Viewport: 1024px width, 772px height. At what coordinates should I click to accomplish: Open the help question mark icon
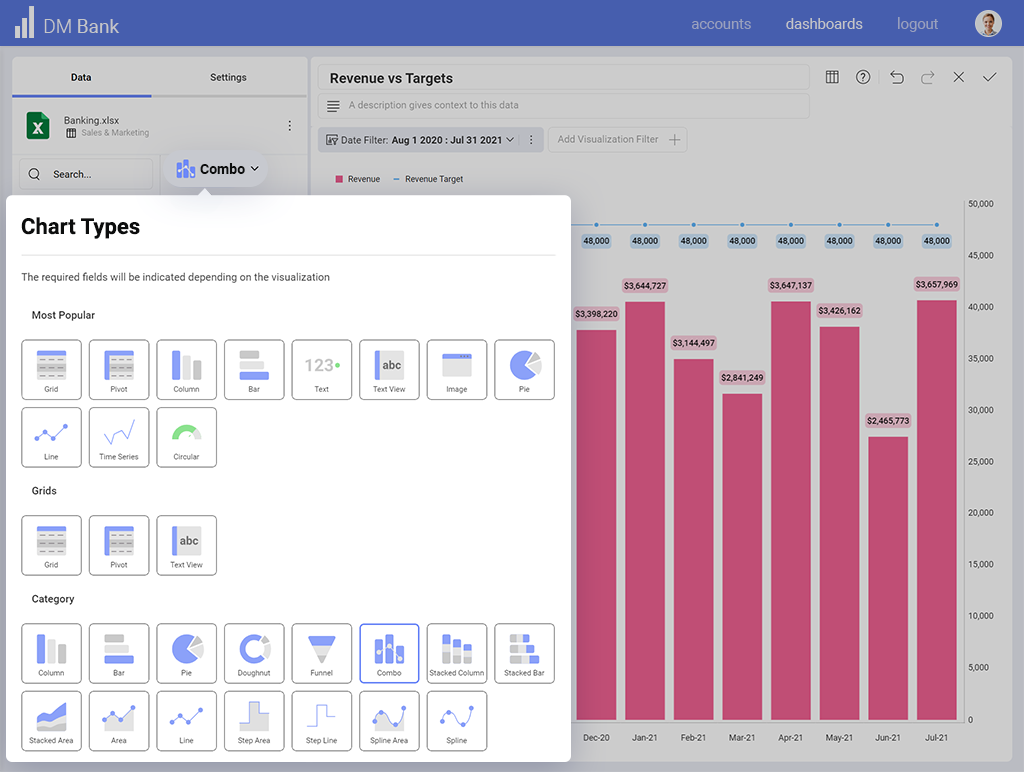tap(863, 77)
